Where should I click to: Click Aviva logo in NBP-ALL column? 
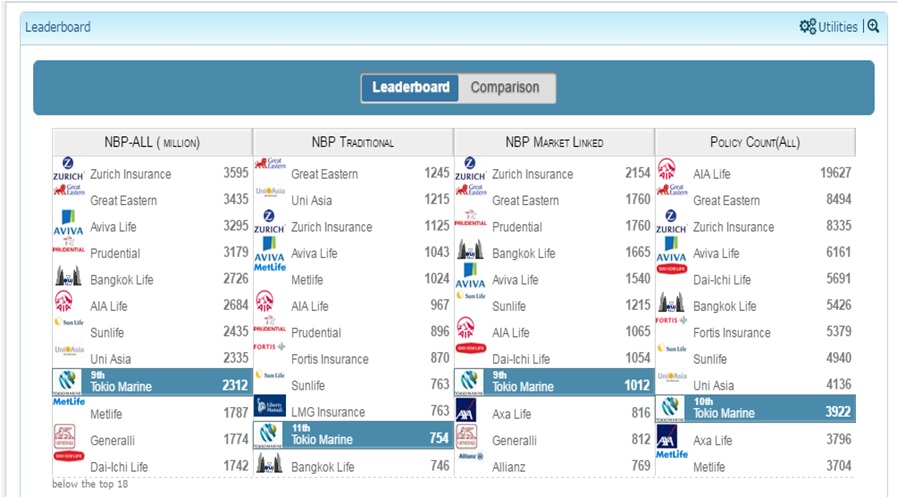click(x=68, y=223)
